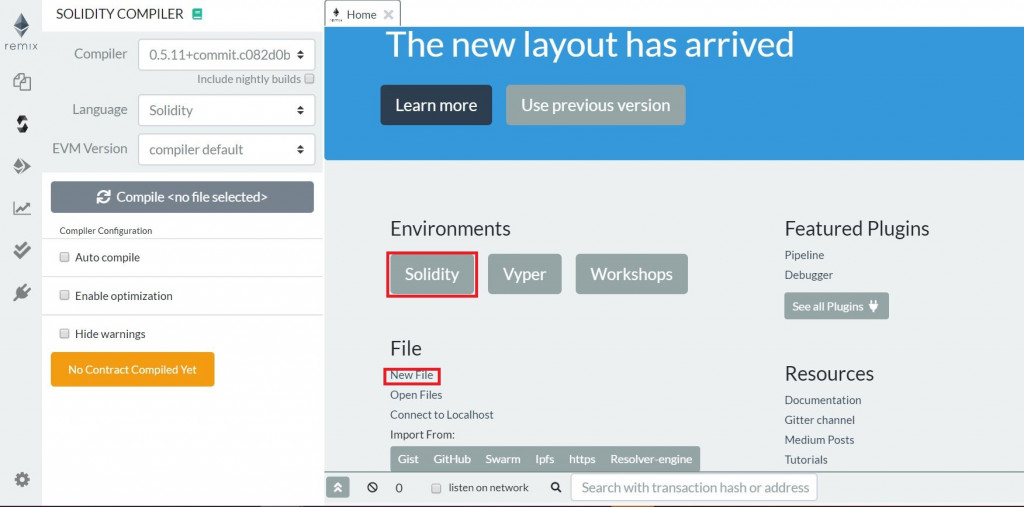This screenshot has width=1024, height=507.
Task: Click the documentation book icon beside Solidity Compiler
Action: pyautogui.click(x=197, y=14)
